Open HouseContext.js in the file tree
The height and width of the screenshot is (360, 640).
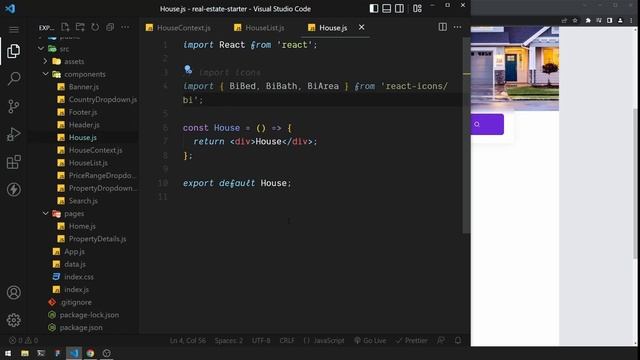95,150
